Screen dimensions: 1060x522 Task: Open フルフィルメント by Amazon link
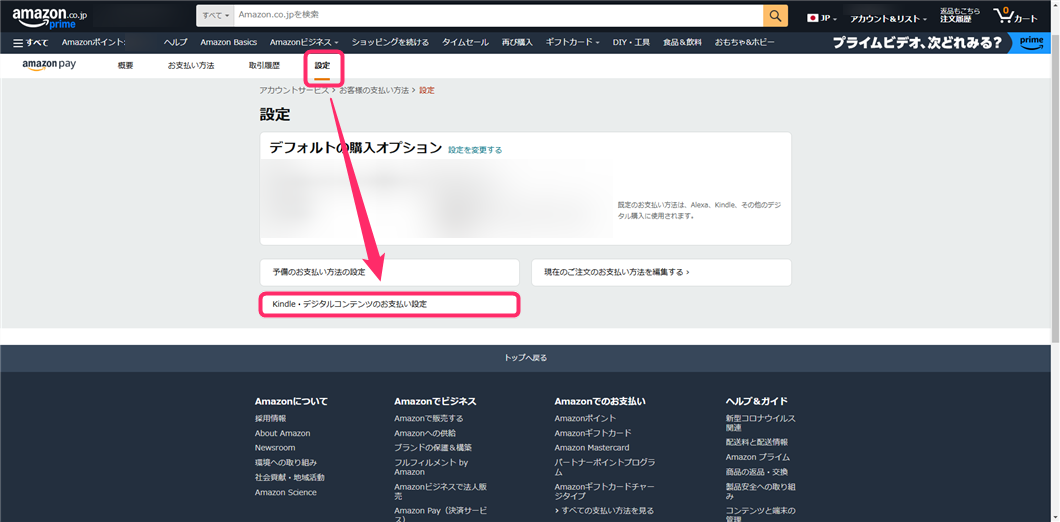[x=431, y=467]
